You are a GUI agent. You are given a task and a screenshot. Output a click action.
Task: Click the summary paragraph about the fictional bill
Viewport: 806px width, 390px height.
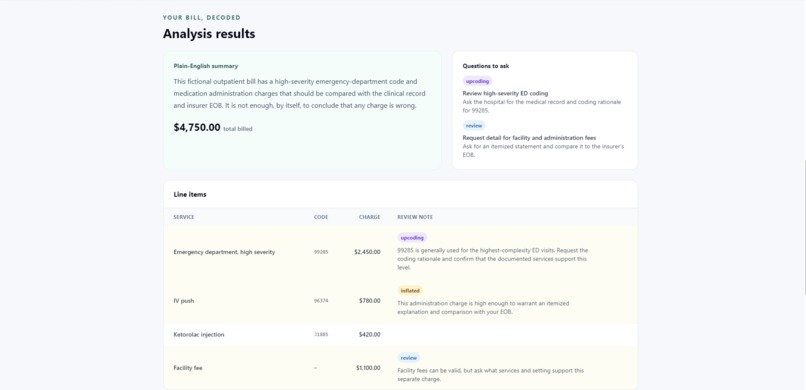point(300,94)
